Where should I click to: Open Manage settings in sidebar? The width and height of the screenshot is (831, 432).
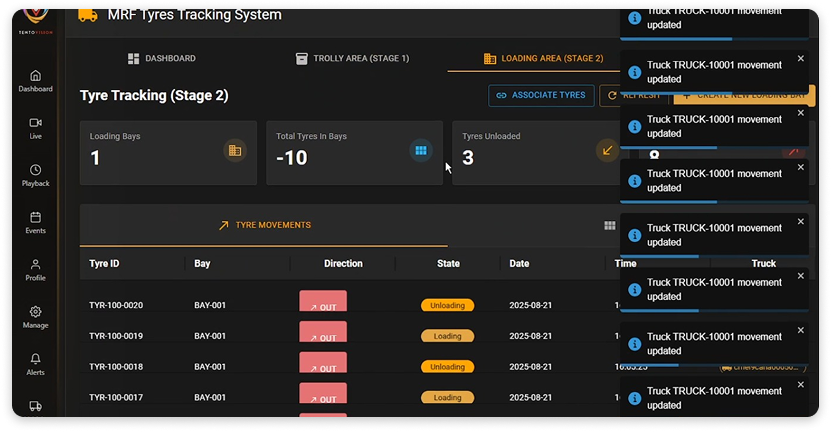pyautogui.click(x=35, y=317)
